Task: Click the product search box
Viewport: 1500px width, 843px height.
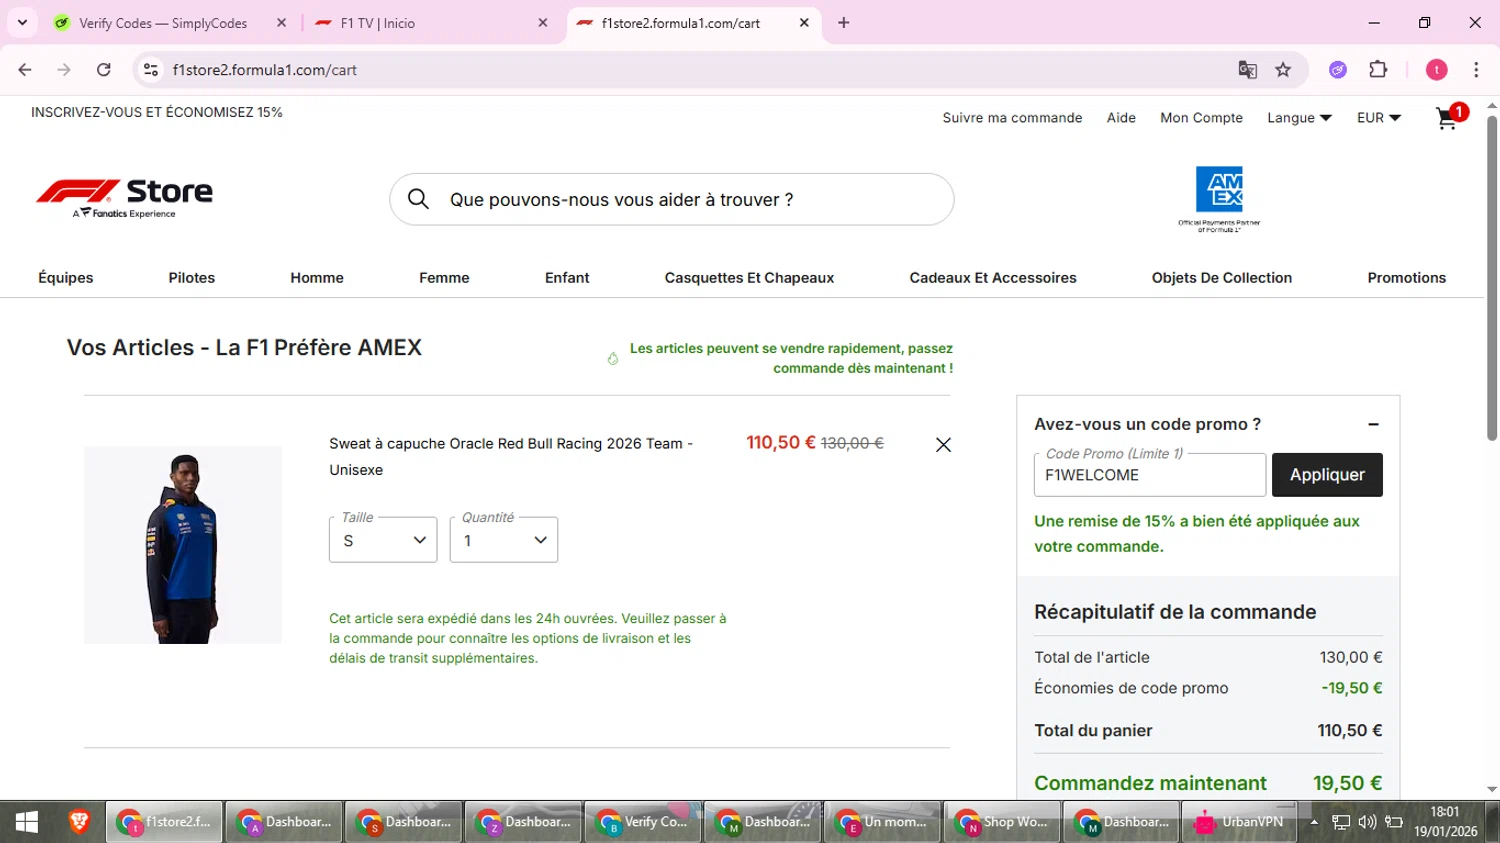Action: click(x=671, y=199)
